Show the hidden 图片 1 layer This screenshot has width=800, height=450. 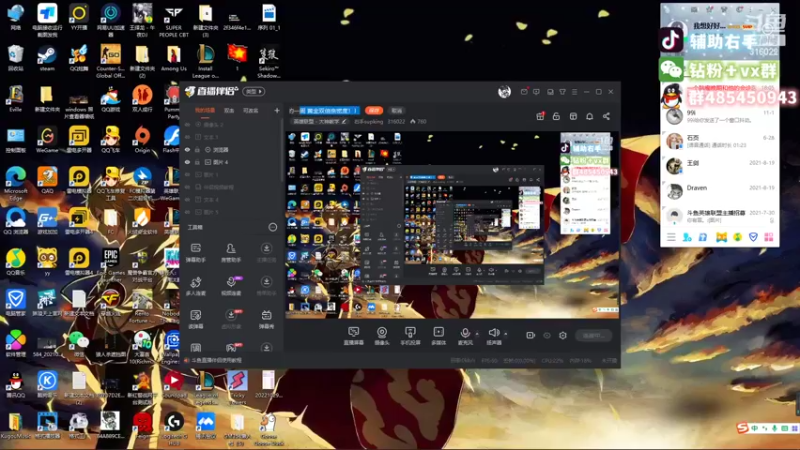click(x=187, y=174)
